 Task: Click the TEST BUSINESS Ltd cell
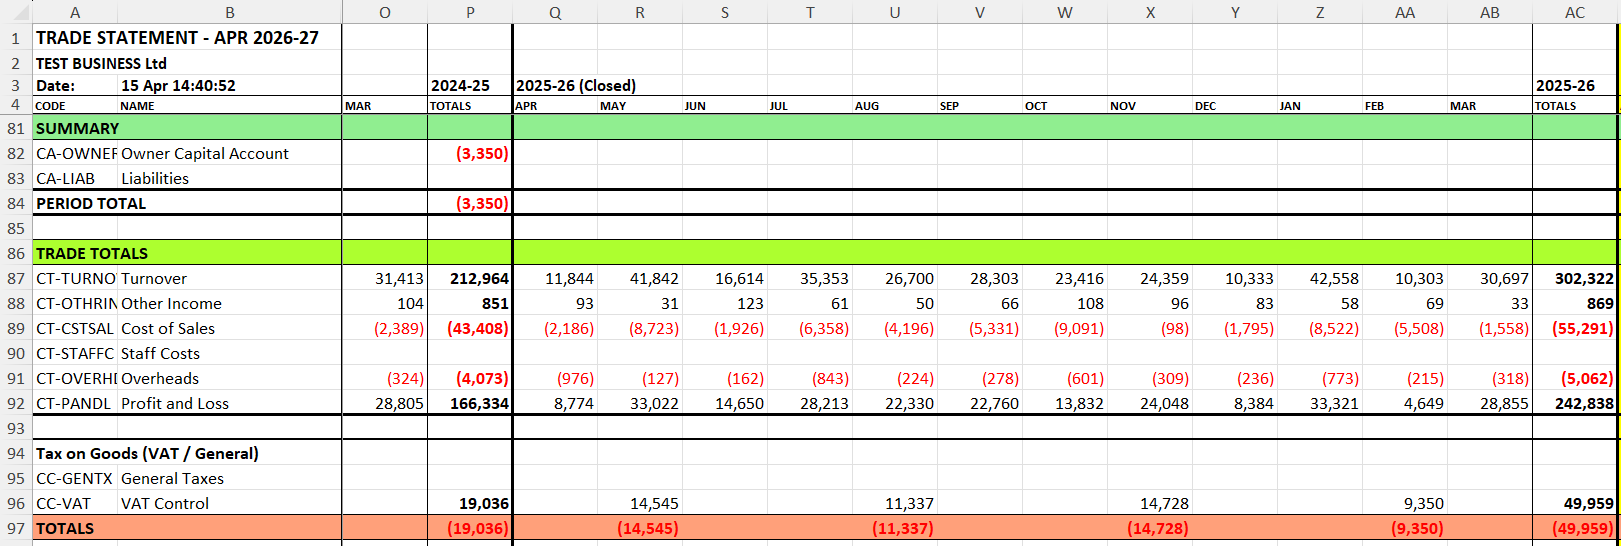pos(101,63)
